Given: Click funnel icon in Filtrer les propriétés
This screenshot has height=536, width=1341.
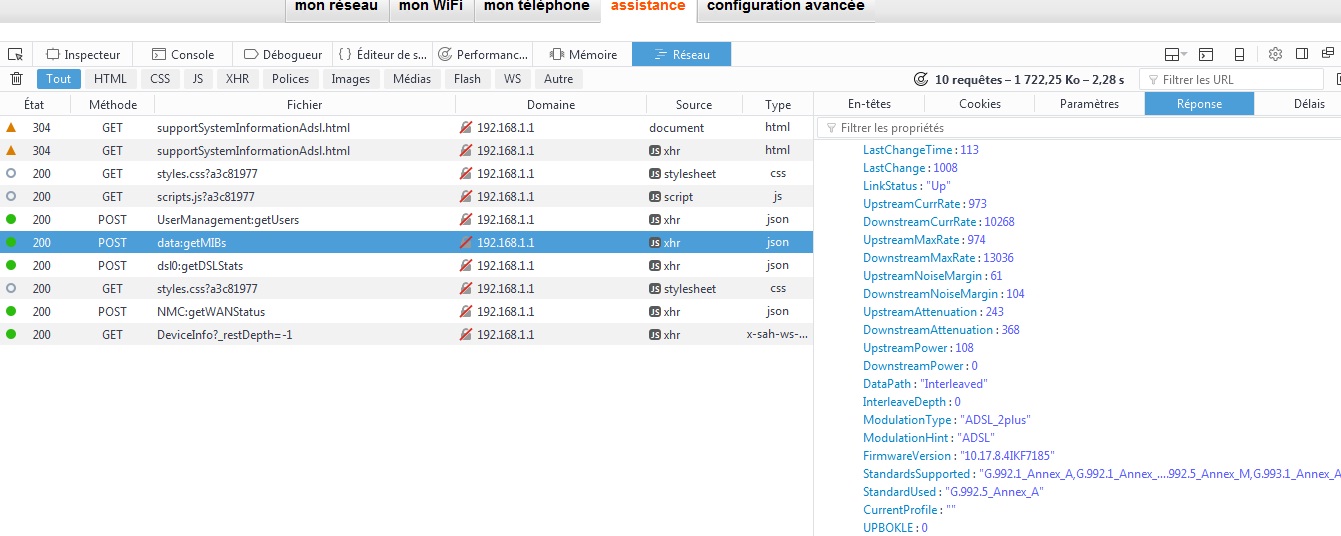Looking at the screenshot, I should point(829,128).
